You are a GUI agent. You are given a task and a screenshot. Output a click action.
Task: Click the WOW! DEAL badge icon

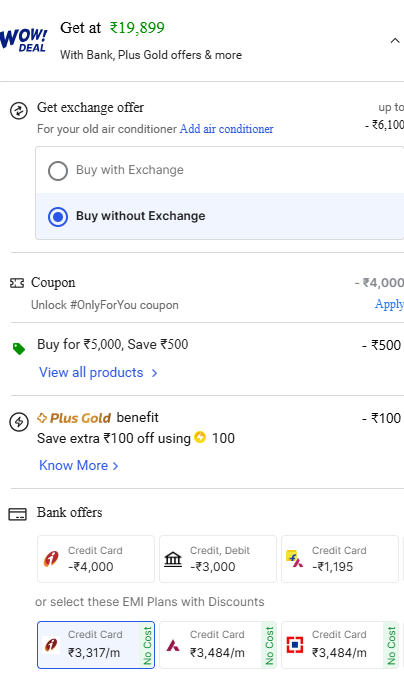point(24,41)
